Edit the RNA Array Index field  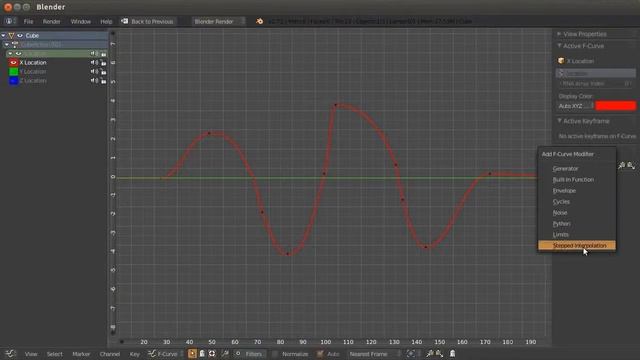[596, 83]
